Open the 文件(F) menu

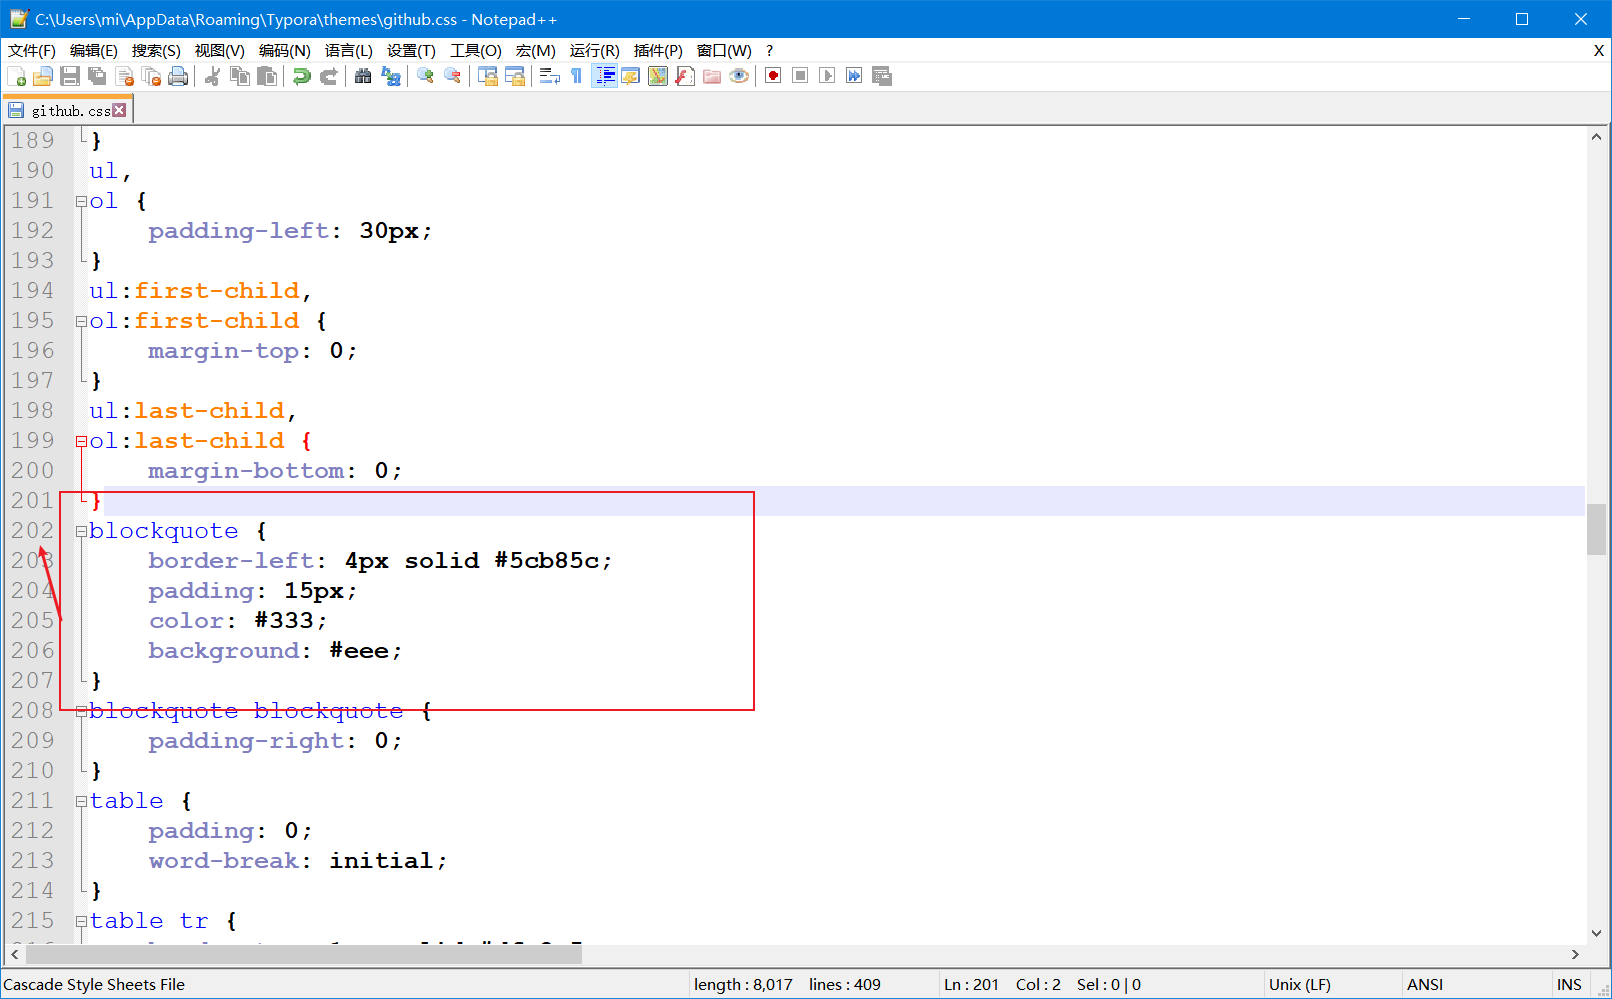point(32,50)
